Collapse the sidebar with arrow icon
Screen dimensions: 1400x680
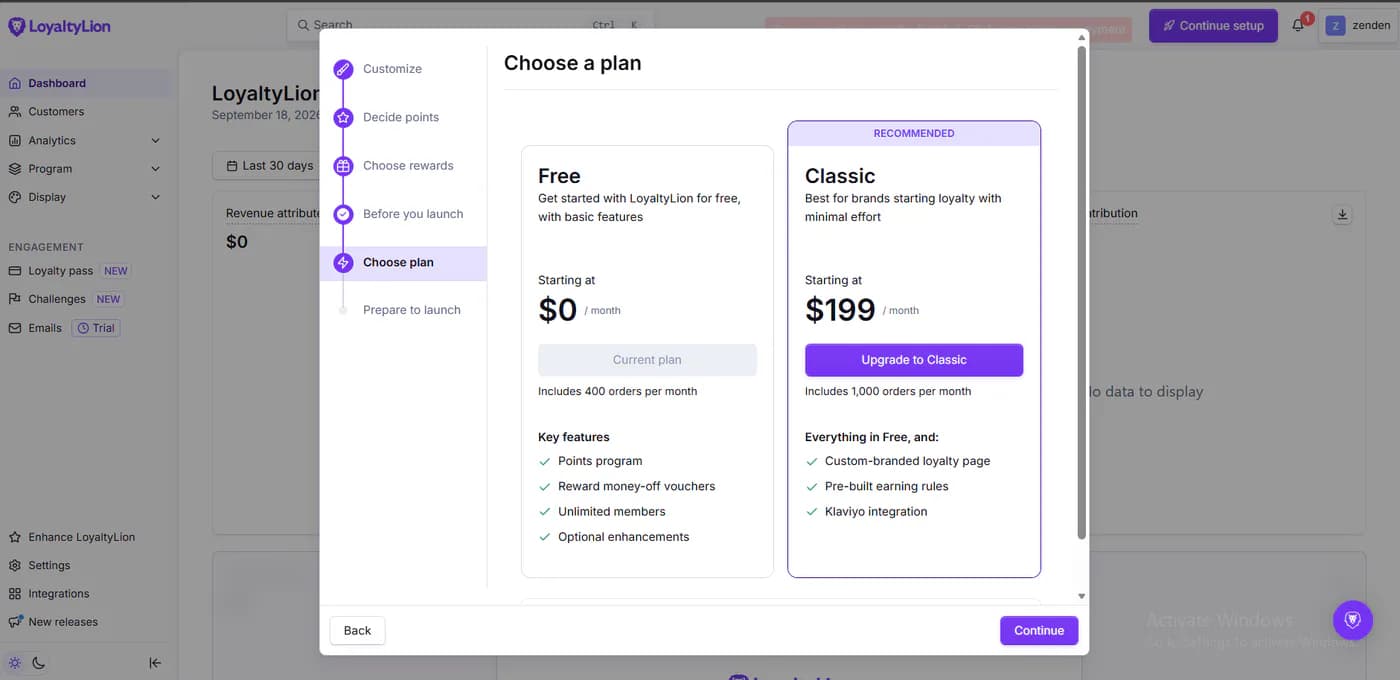pyautogui.click(x=155, y=662)
